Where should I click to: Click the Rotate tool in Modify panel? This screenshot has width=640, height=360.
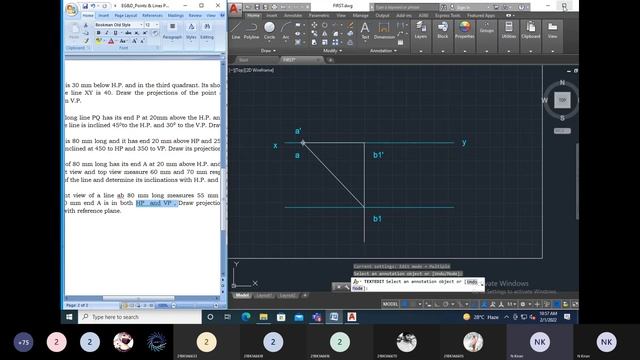pyautogui.click(x=324, y=25)
